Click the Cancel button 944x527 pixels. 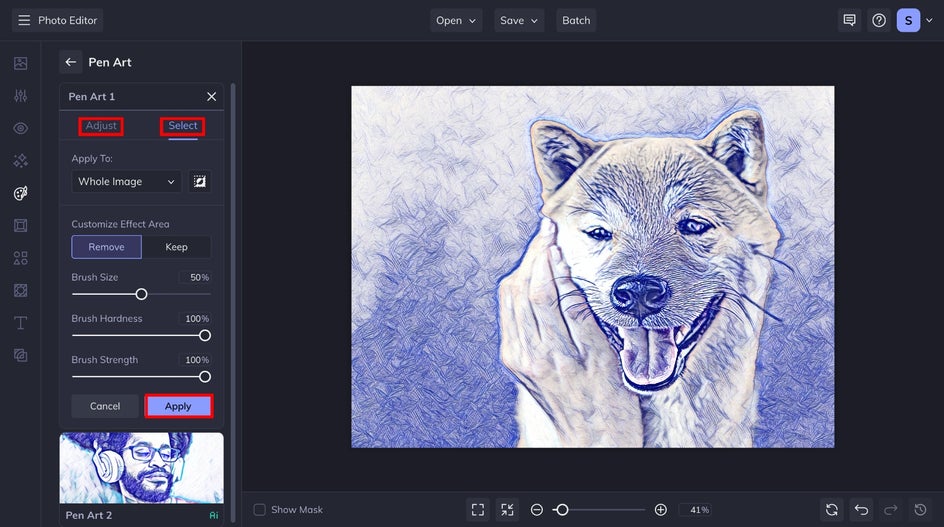click(105, 406)
